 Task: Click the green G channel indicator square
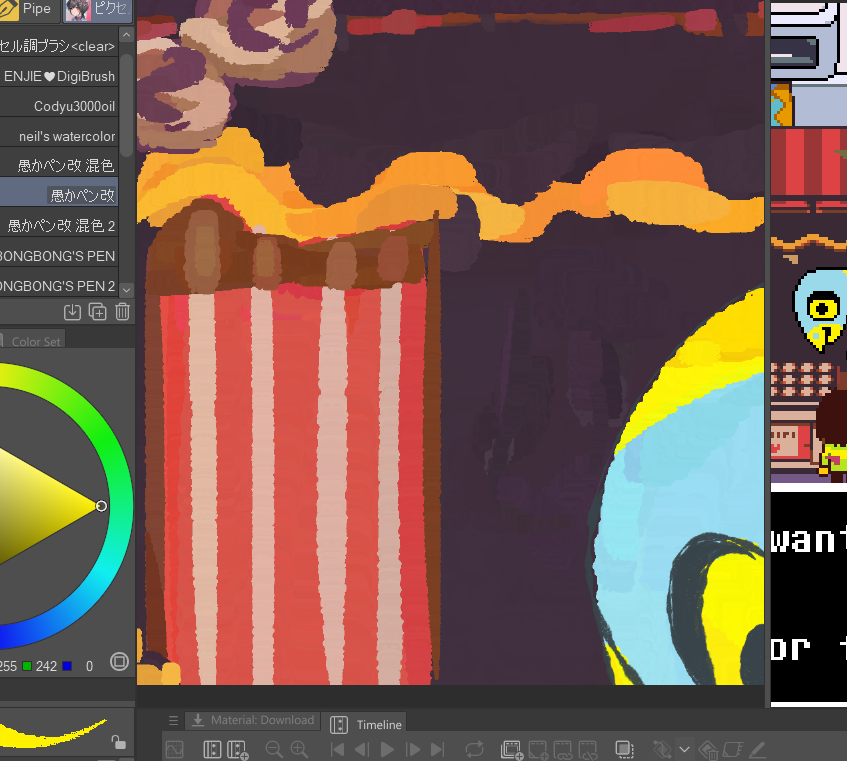26,666
